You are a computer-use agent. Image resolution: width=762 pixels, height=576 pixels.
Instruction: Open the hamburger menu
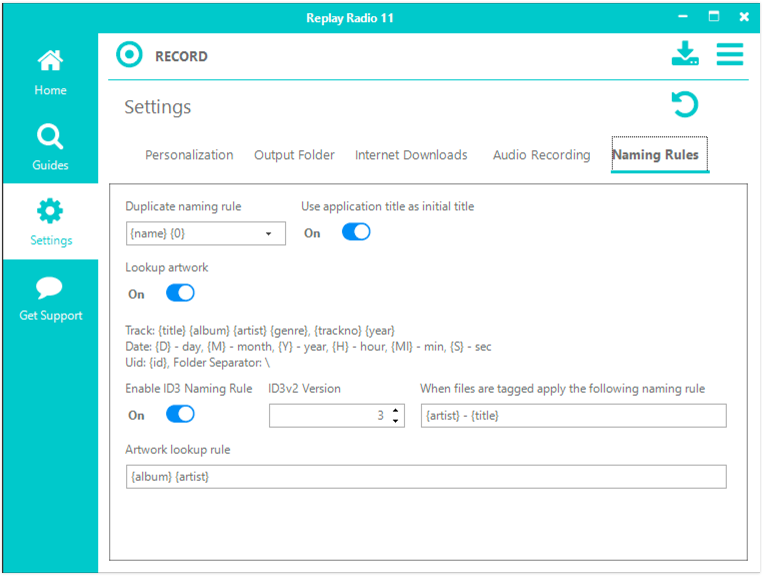[x=729, y=53]
